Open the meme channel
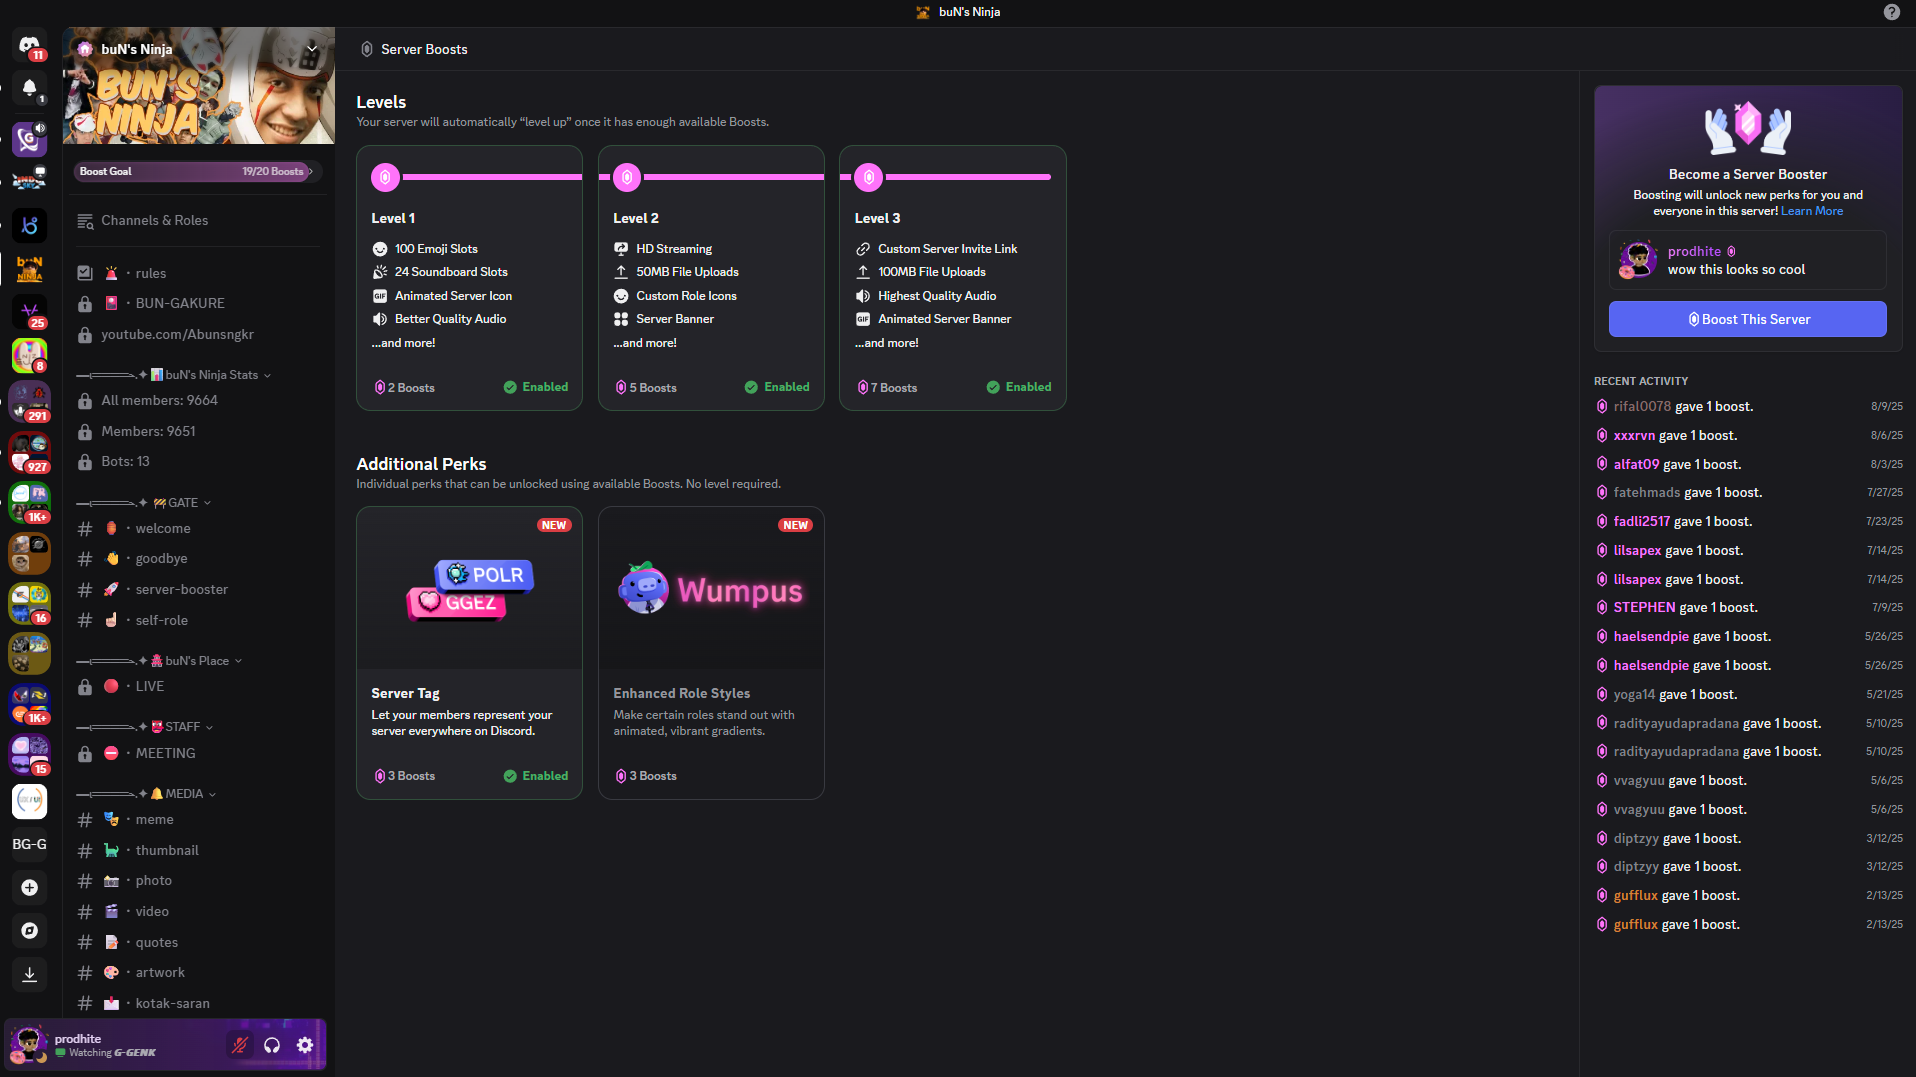Viewport: 1916px width, 1077px height. pyautogui.click(x=198, y=819)
